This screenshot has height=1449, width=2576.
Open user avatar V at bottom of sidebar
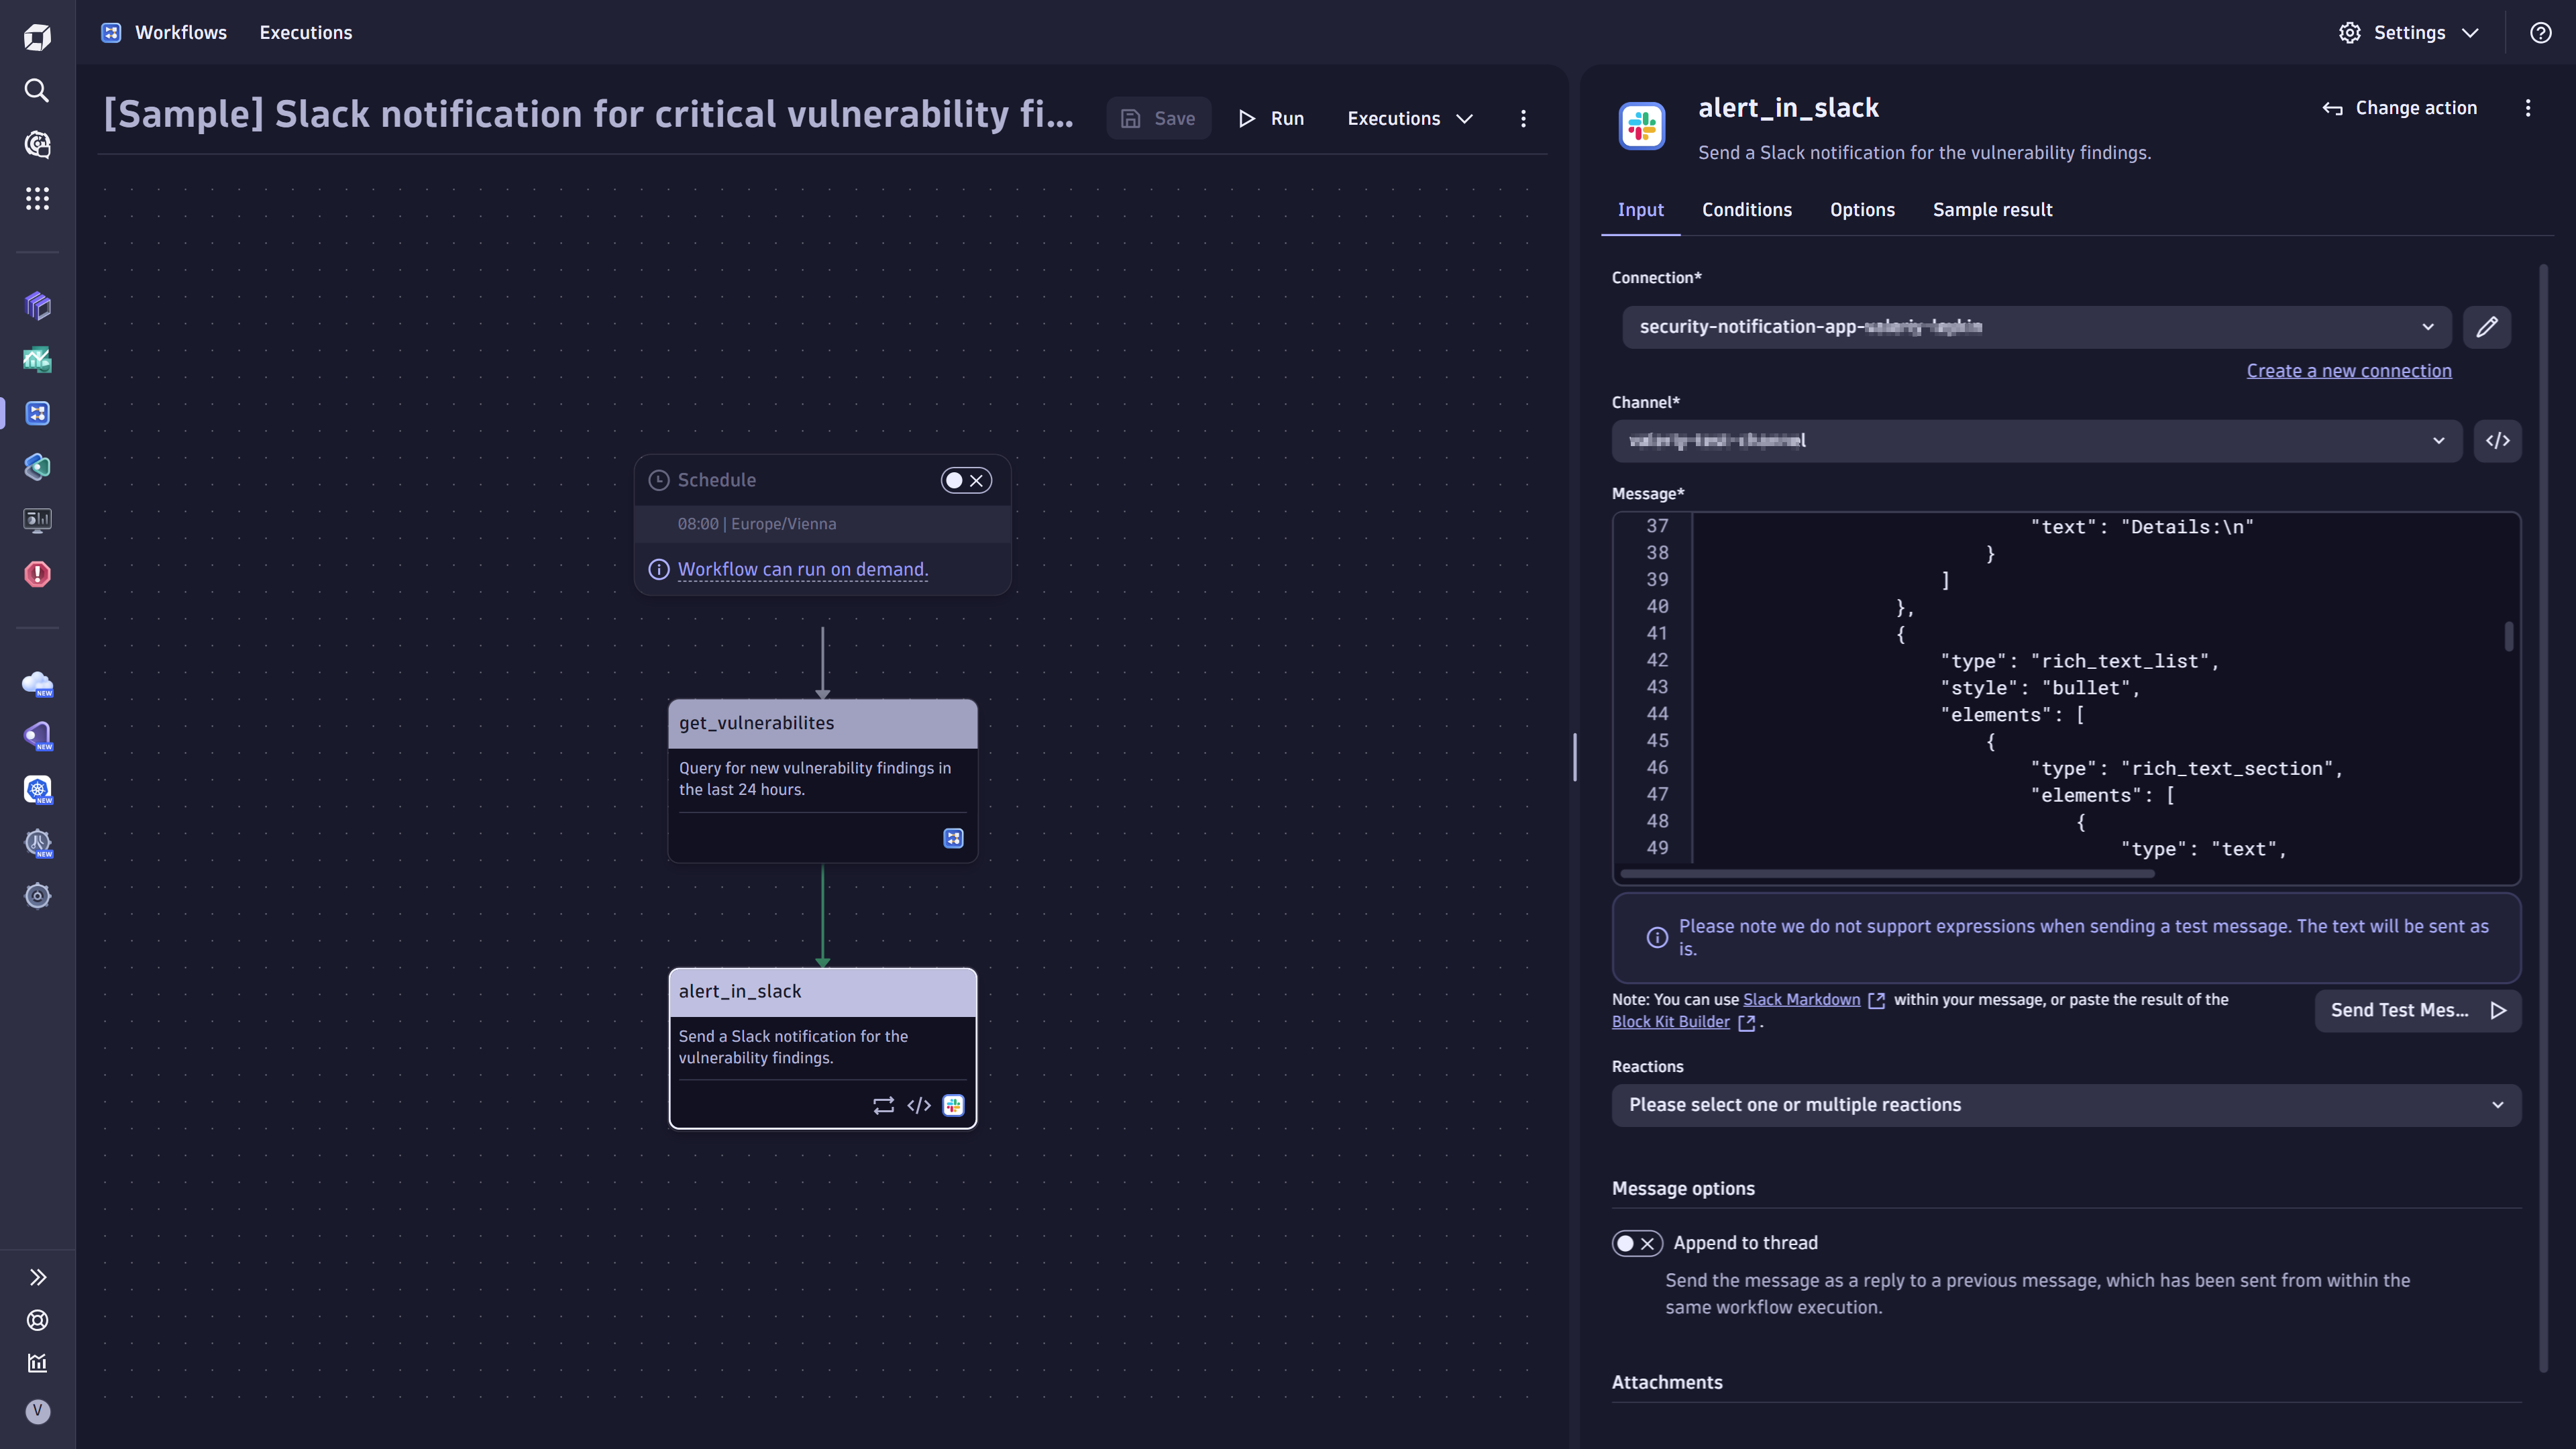tap(37, 1411)
